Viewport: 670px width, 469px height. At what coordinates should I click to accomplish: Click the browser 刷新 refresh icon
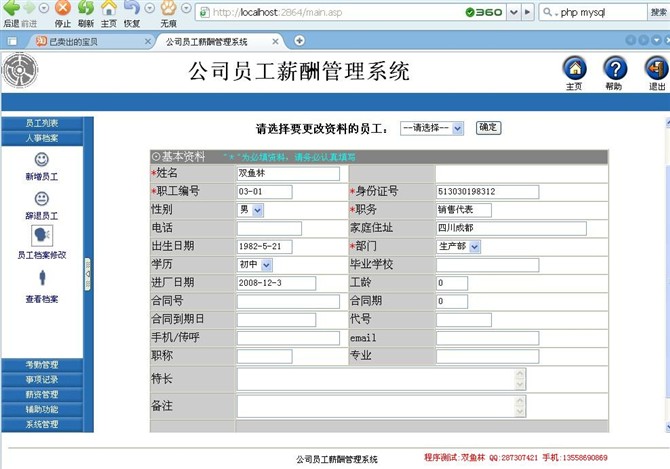pyautogui.click(x=86, y=8)
